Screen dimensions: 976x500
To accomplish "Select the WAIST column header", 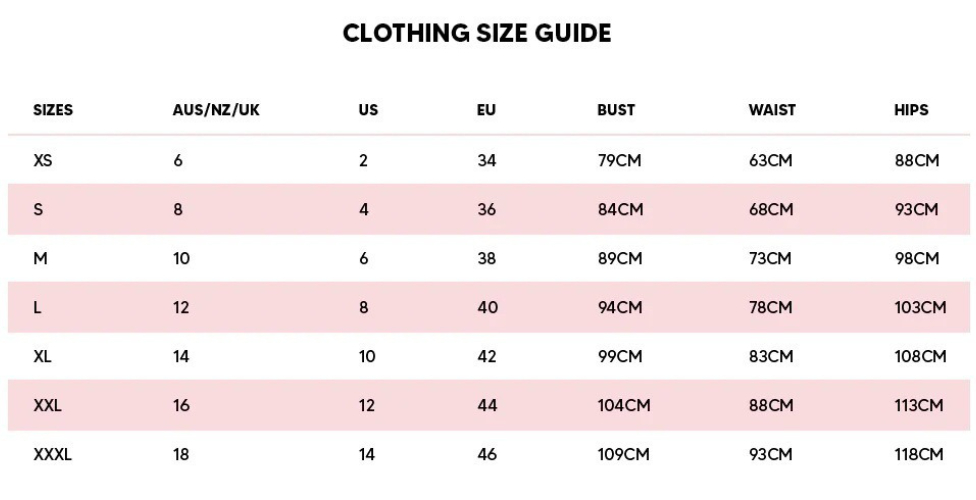I will pyautogui.click(x=772, y=110).
